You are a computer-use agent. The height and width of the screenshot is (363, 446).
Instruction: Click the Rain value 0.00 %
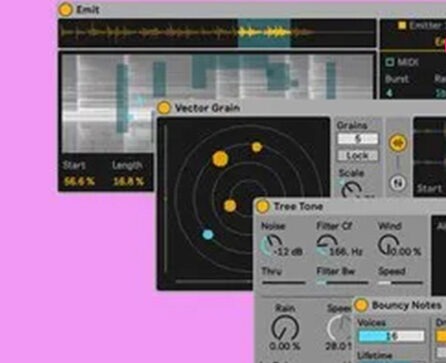click(285, 347)
